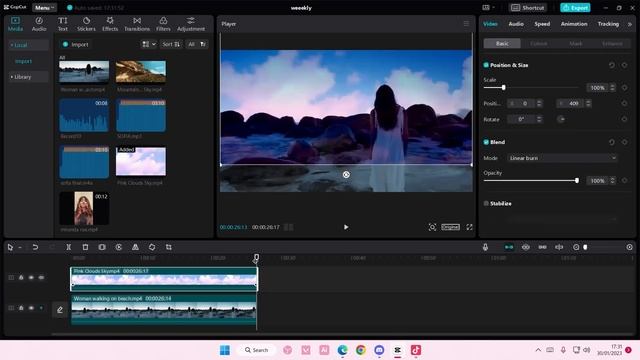Hide the Woman walking track eye icon
Viewport: 640px width, 360px height.
point(31,308)
